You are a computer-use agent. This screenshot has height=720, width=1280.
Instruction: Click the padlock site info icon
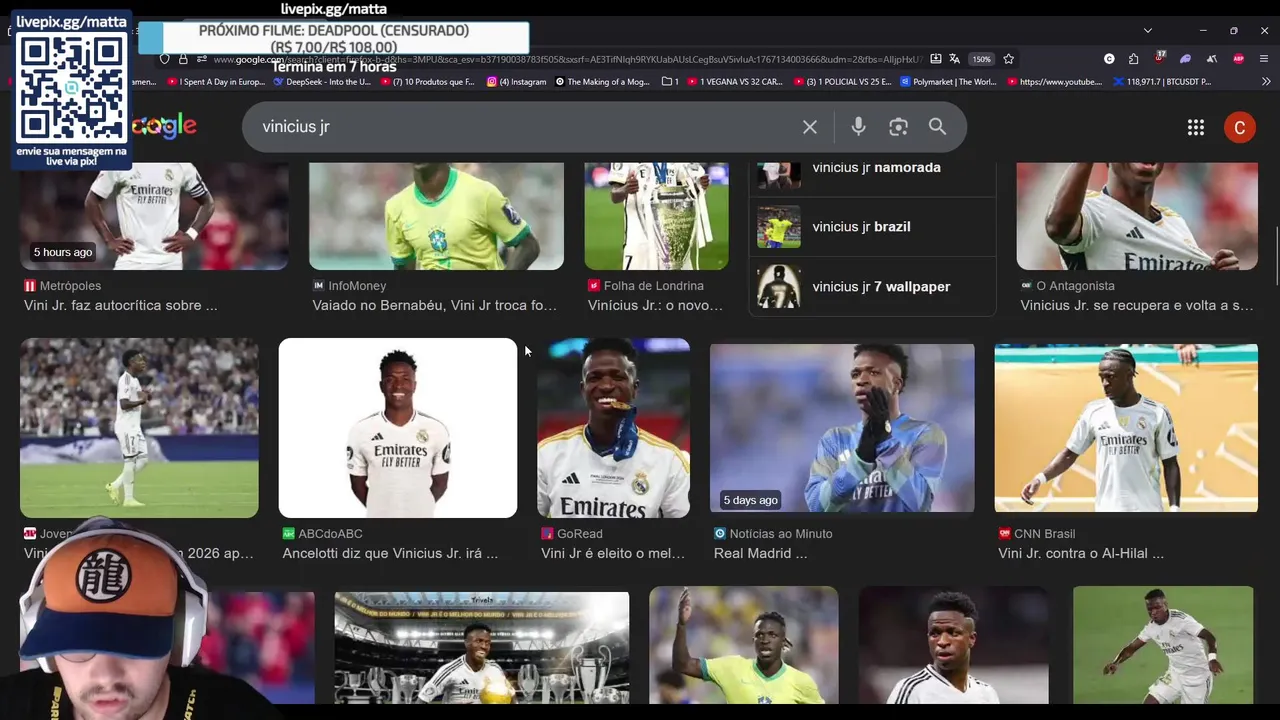click(183, 59)
